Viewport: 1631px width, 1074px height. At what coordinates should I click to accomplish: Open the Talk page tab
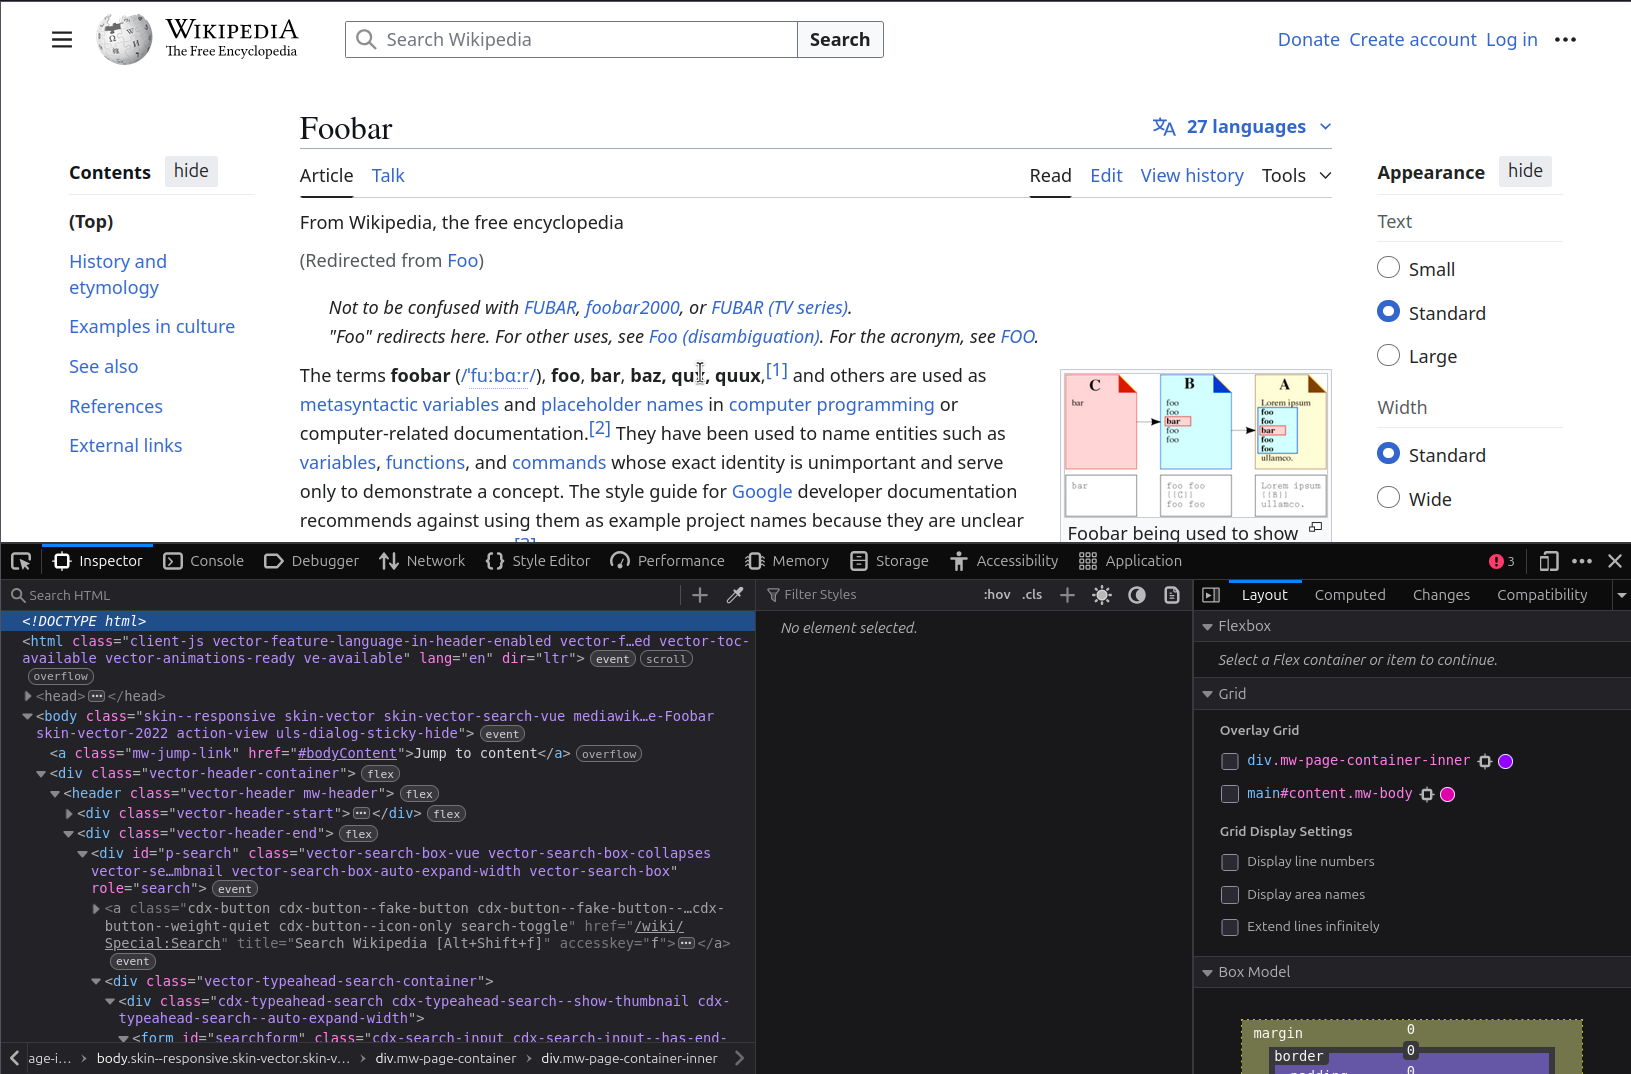(x=388, y=176)
